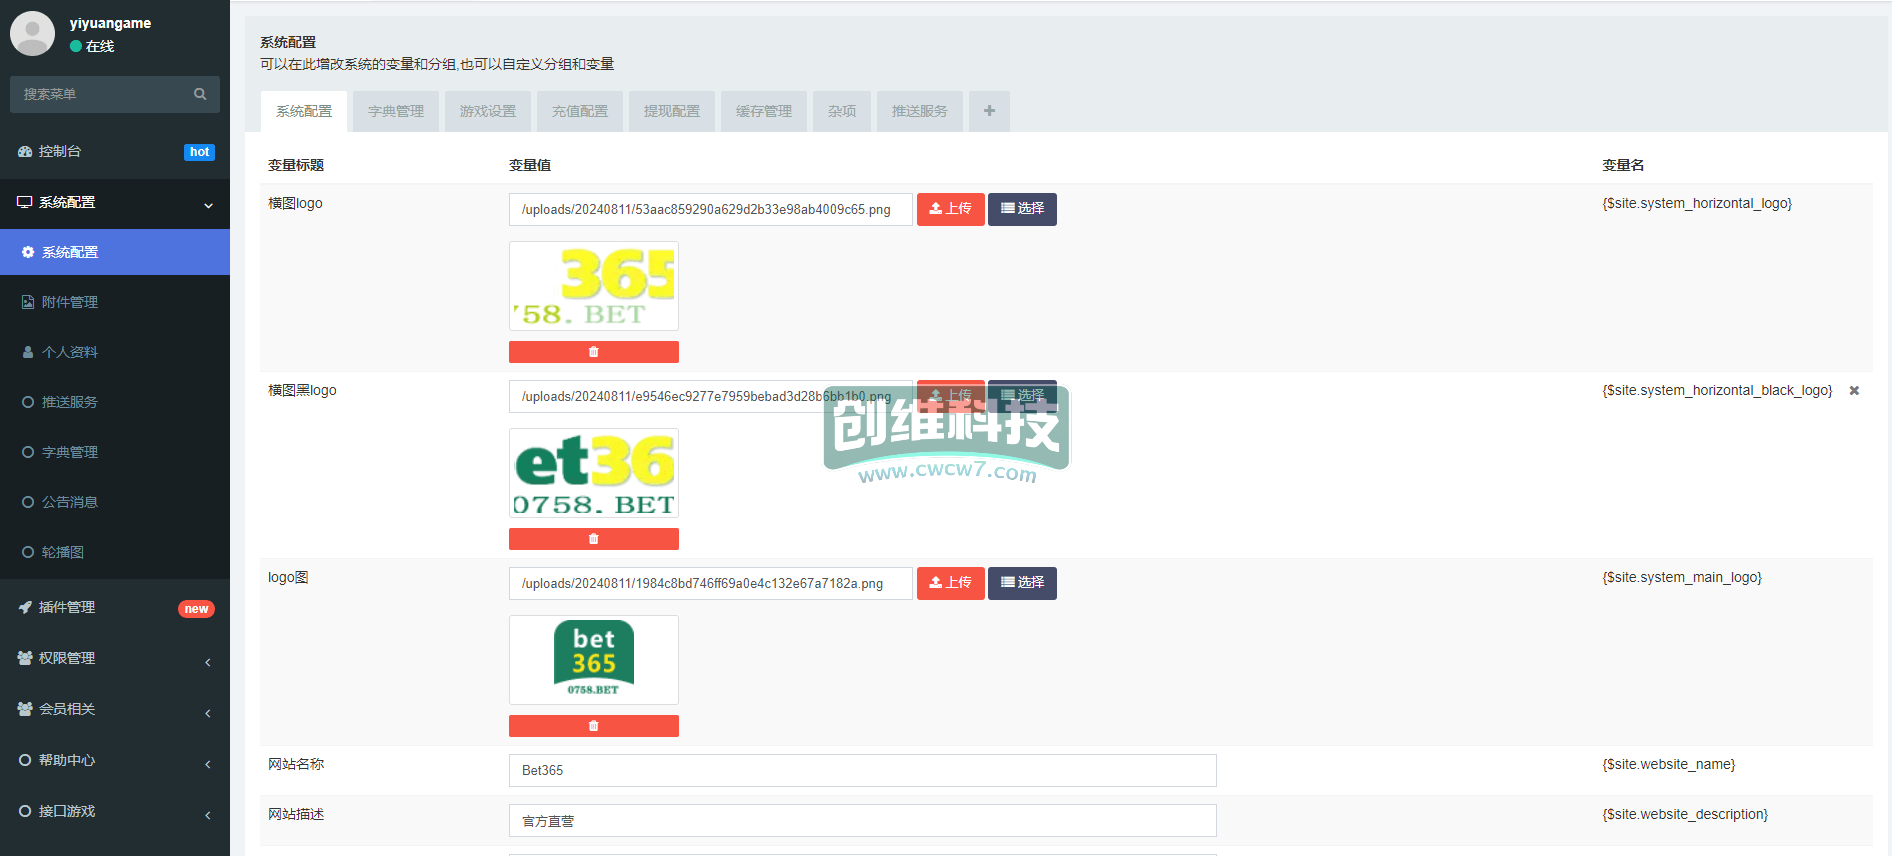Expand the 帮助中心 sidebar group

coord(115,761)
